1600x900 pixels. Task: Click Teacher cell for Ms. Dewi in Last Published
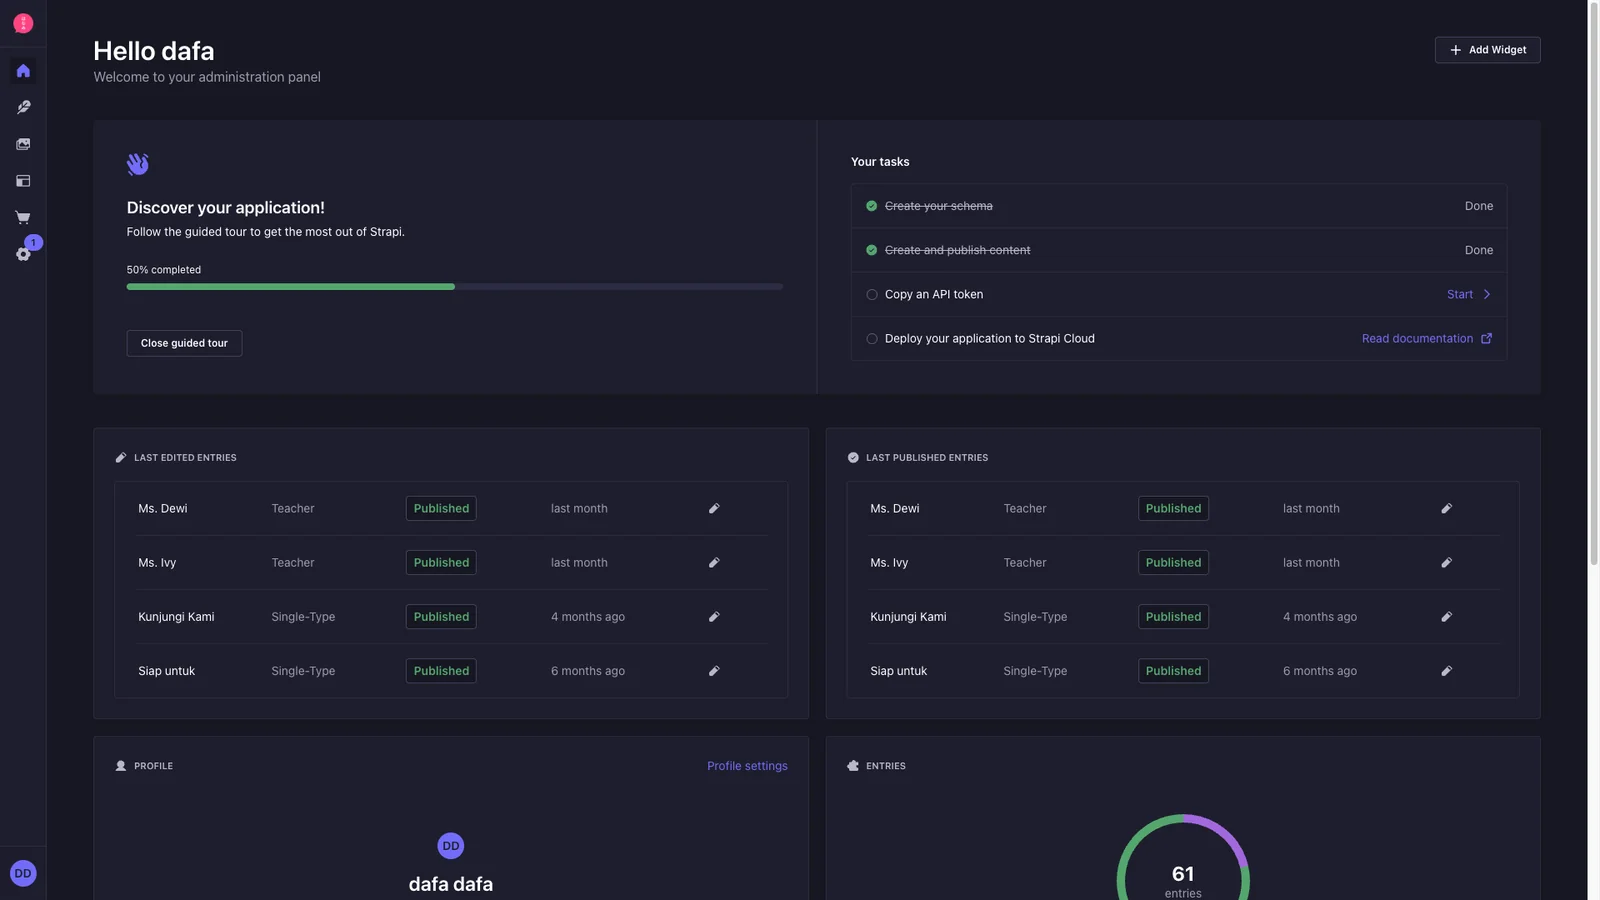[1025, 508]
